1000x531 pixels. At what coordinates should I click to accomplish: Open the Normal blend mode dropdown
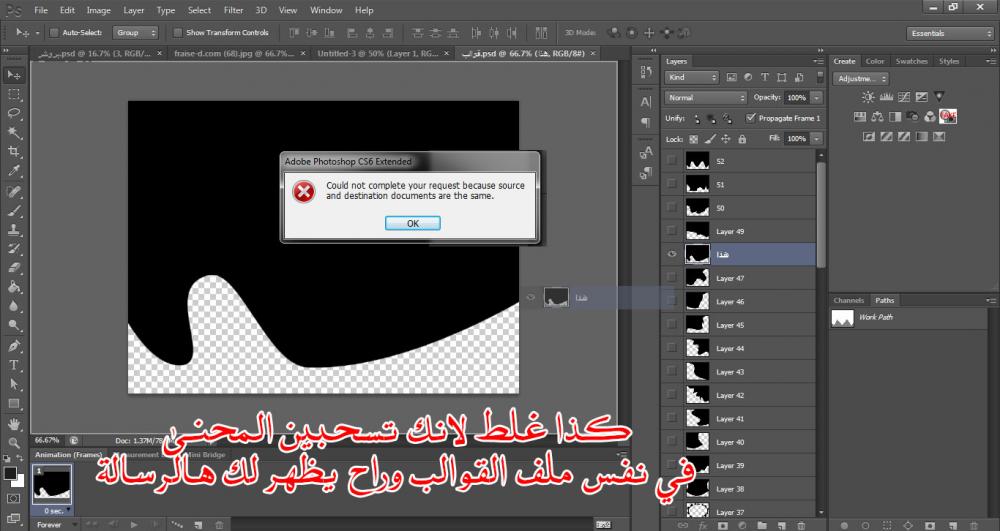click(706, 98)
